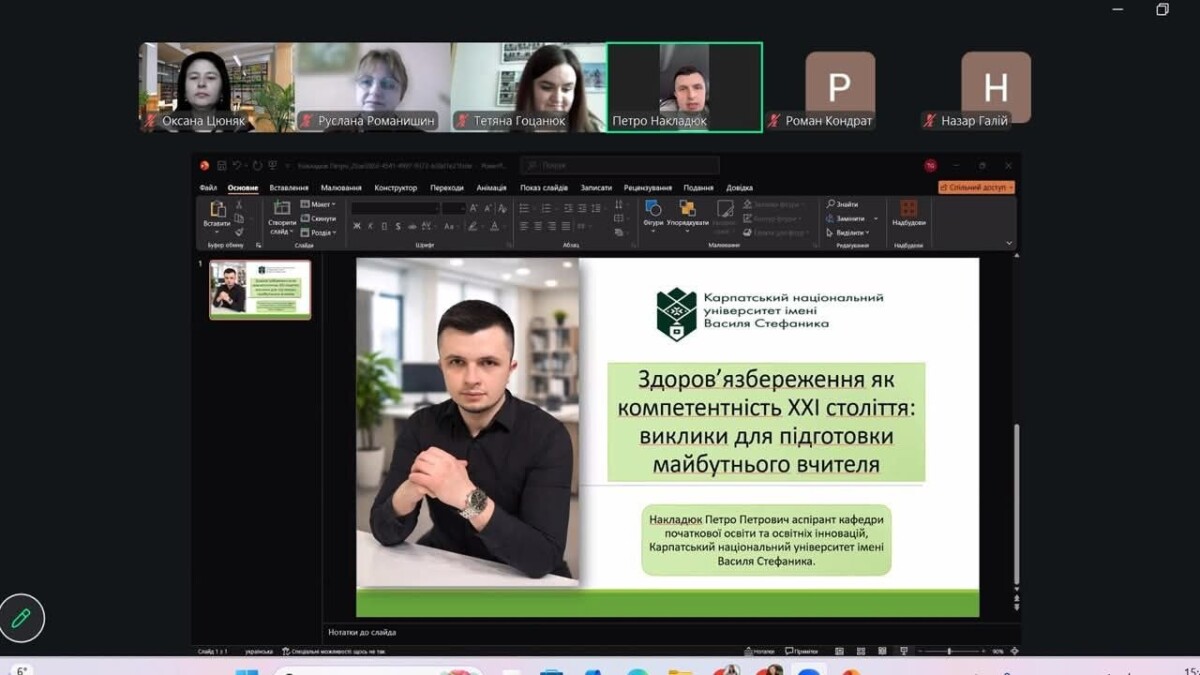Click the green pen annotation icon
Viewport: 1200px width, 675px height.
(21, 618)
